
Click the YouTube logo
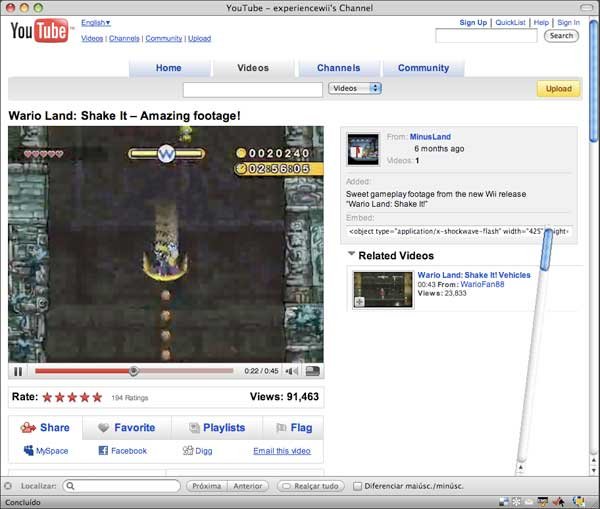[39, 31]
